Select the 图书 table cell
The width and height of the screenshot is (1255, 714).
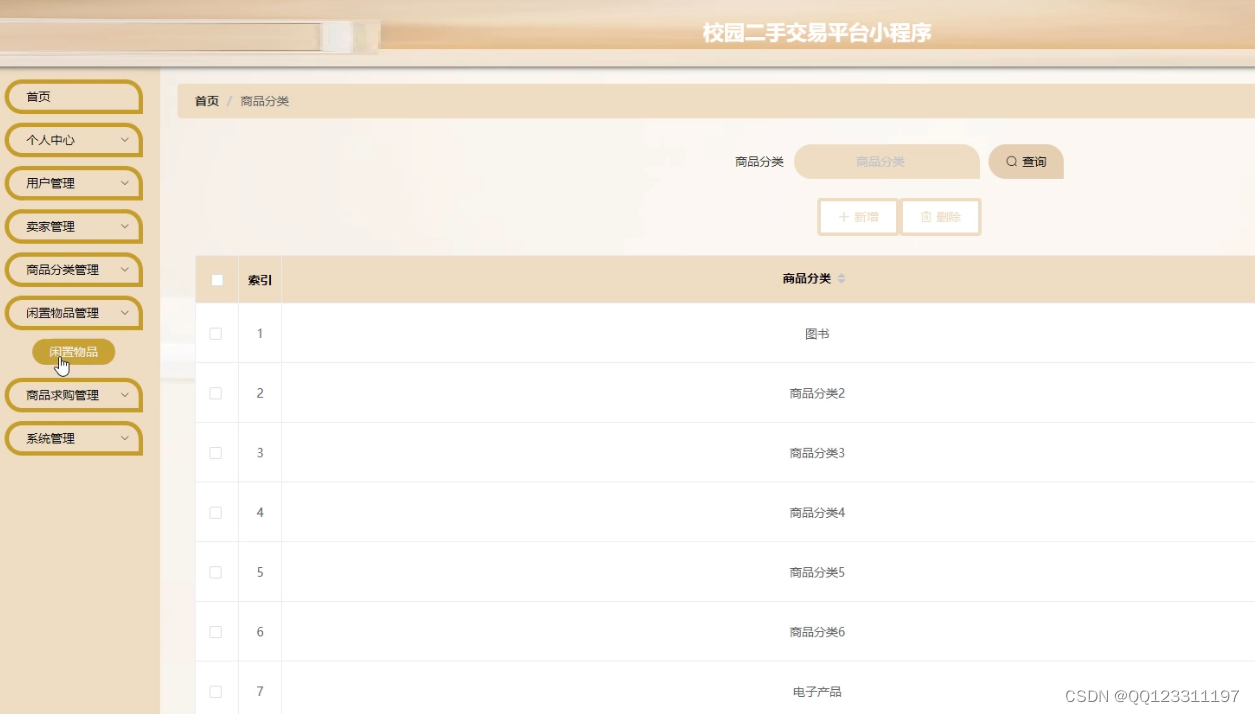(817, 334)
